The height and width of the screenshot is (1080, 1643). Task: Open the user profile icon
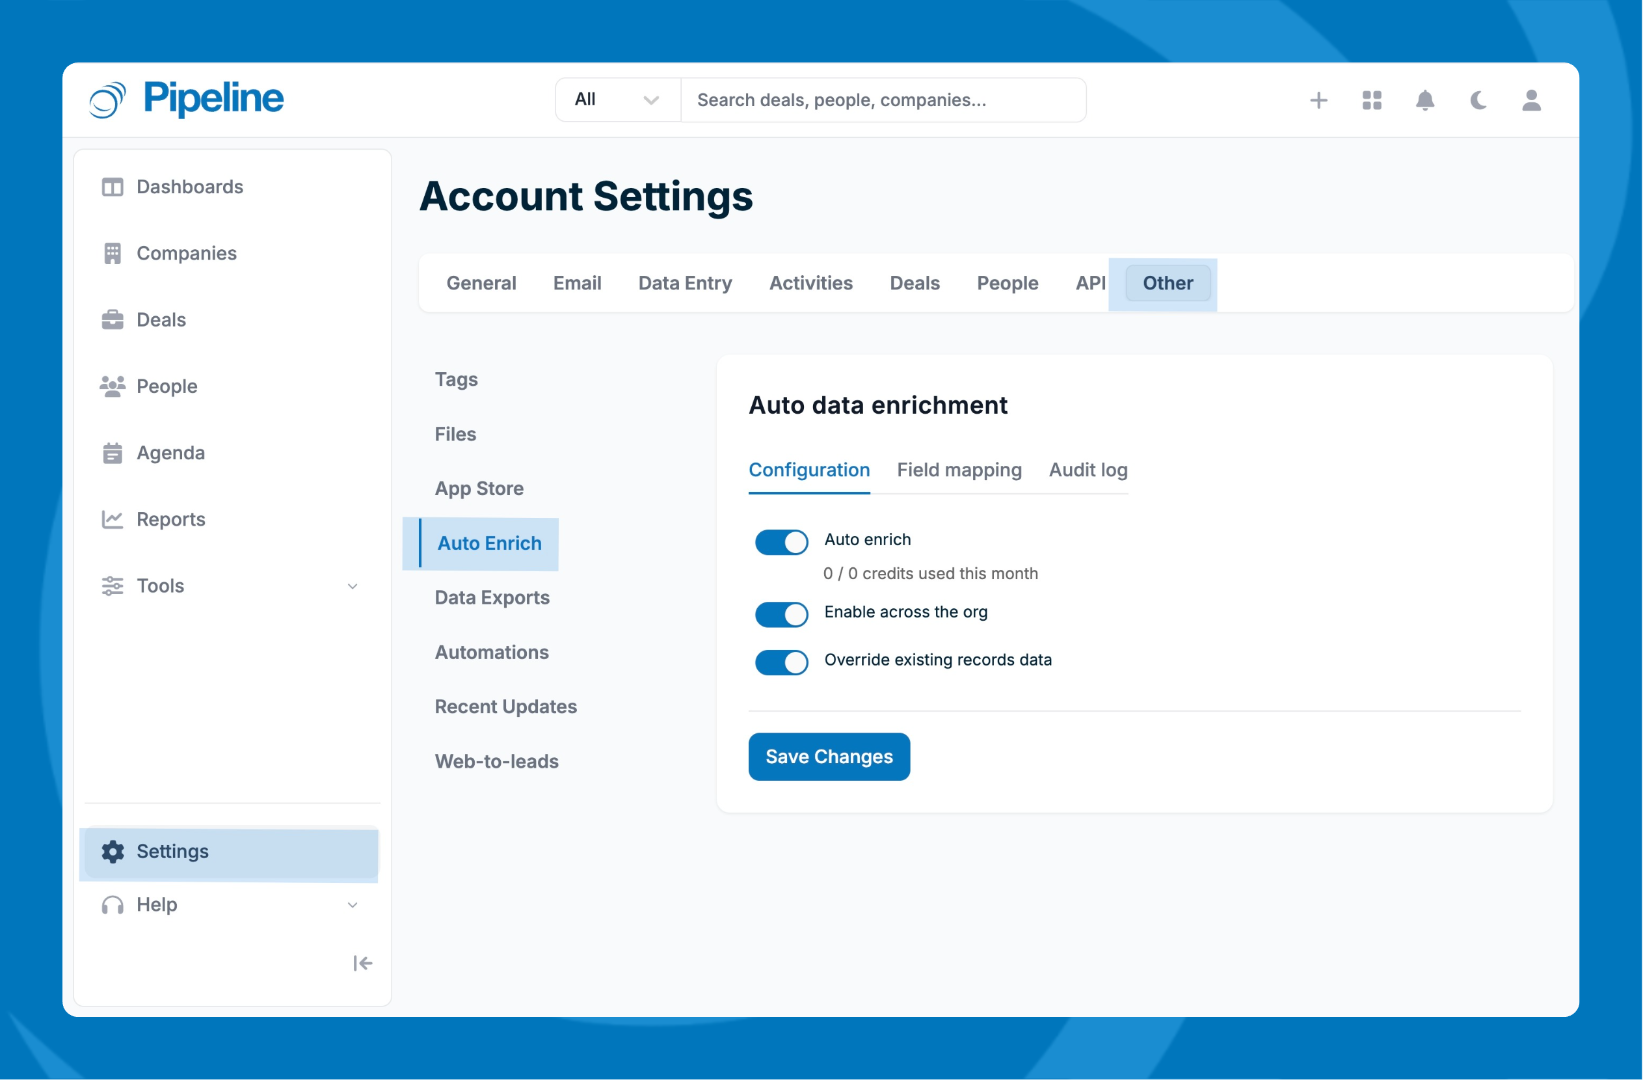tap(1530, 100)
